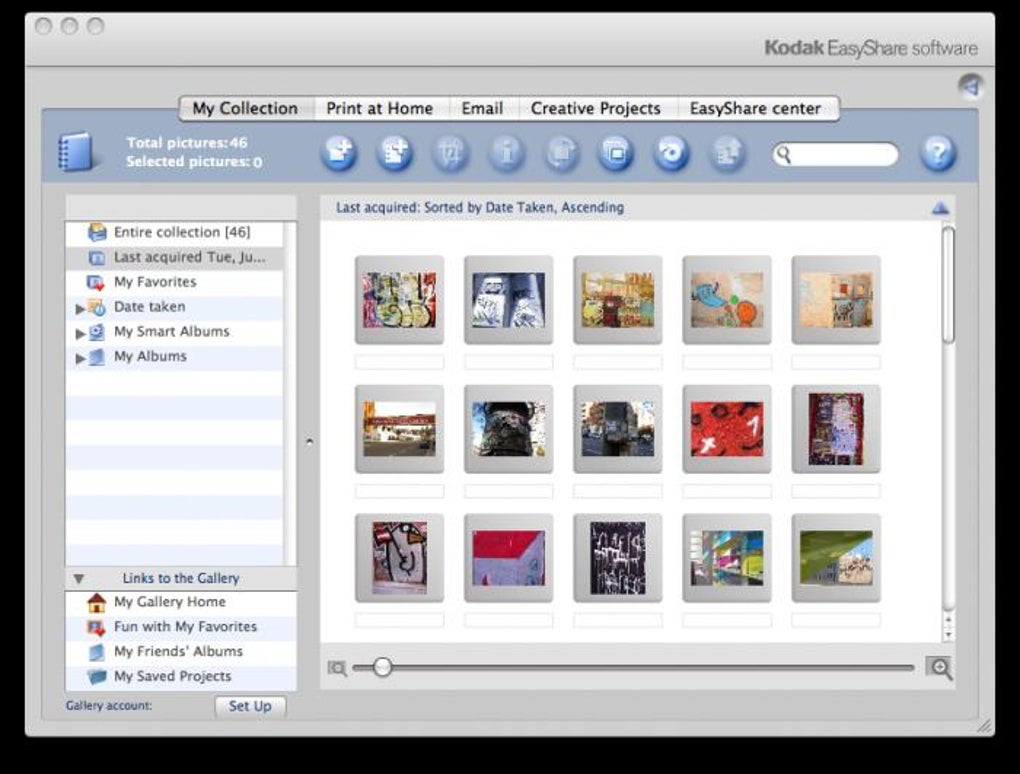Open the Creative Projects tab
1020x774 pixels.
tap(595, 109)
